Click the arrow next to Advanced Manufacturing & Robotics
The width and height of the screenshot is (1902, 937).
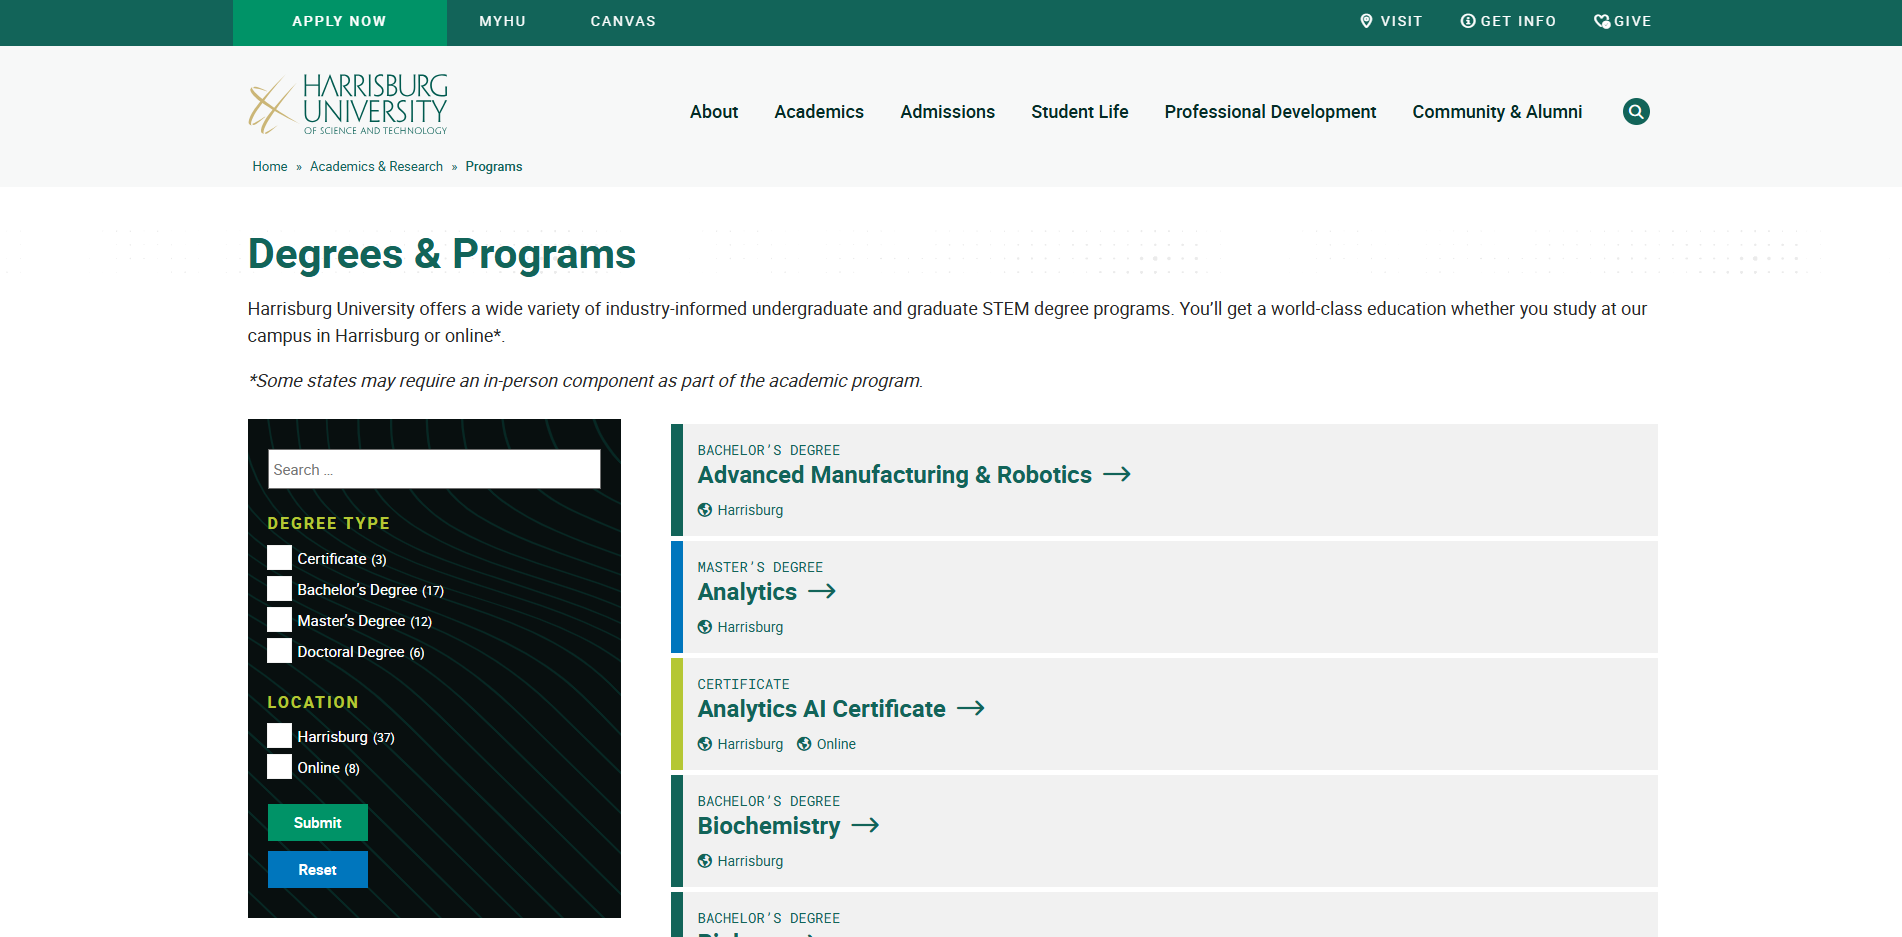pyautogui.click(x=1117, y=474)
